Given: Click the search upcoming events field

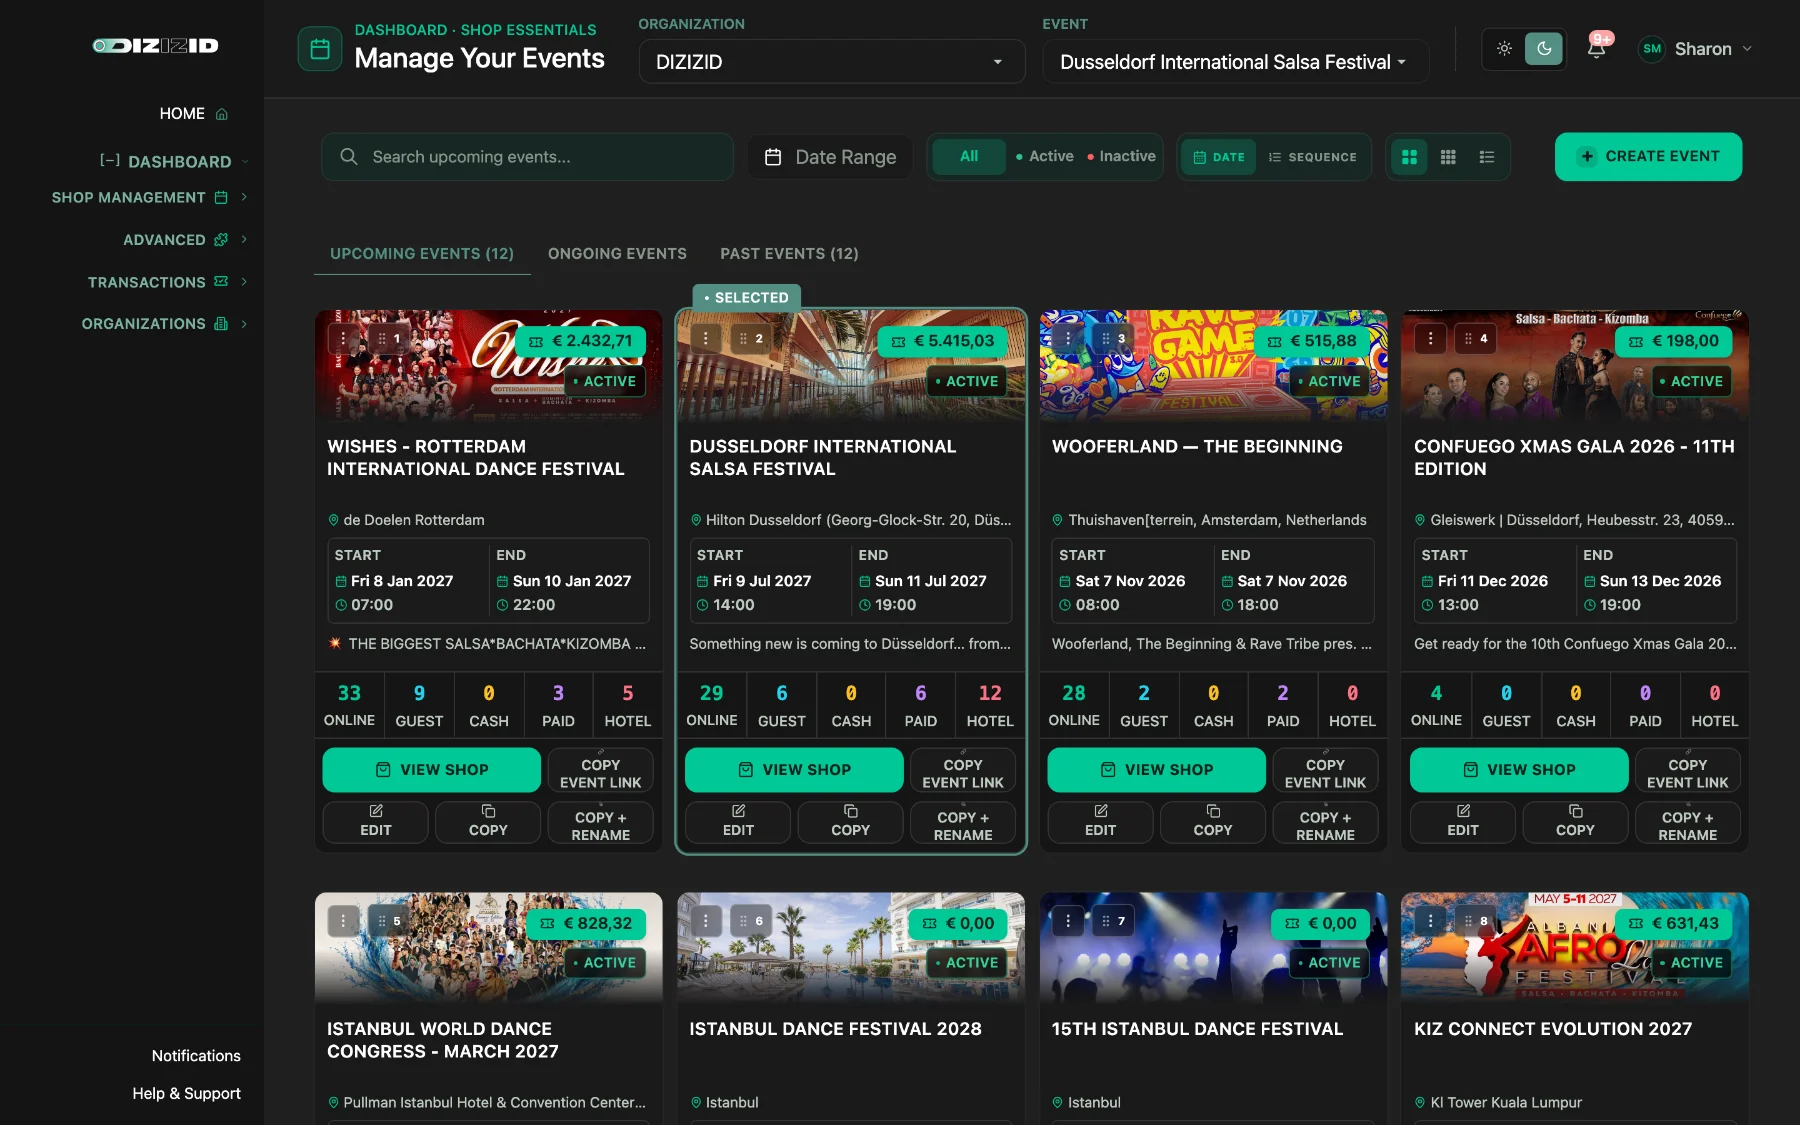Looking at the screenshot, I should pos(527,157).
